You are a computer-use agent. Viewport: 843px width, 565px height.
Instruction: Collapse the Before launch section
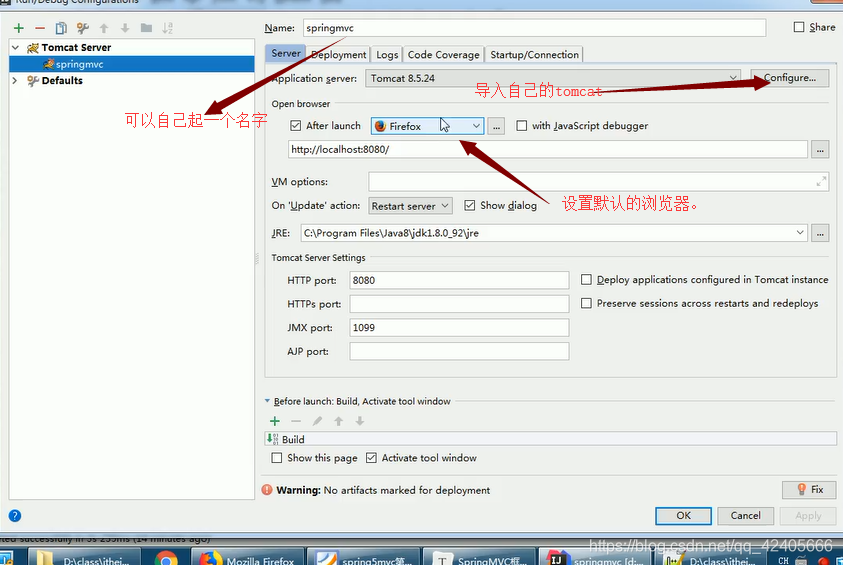(267, 401)
